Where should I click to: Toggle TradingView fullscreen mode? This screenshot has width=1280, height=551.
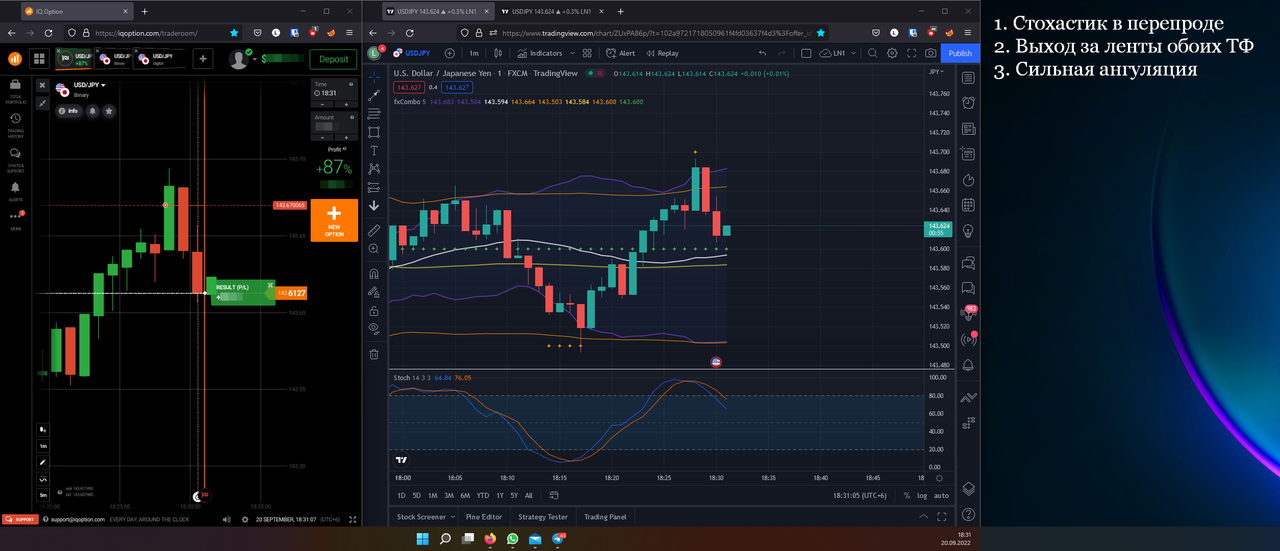(x=911, y=53)
